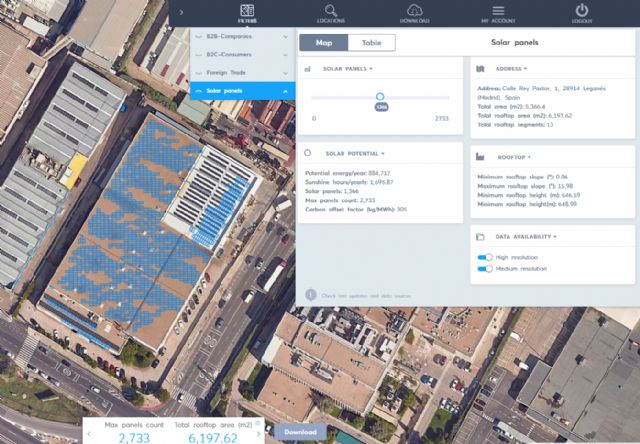Open the Locations search icon
Viewport: 640px width, 444px height.
pyautogui.click(x=331, y=11)
